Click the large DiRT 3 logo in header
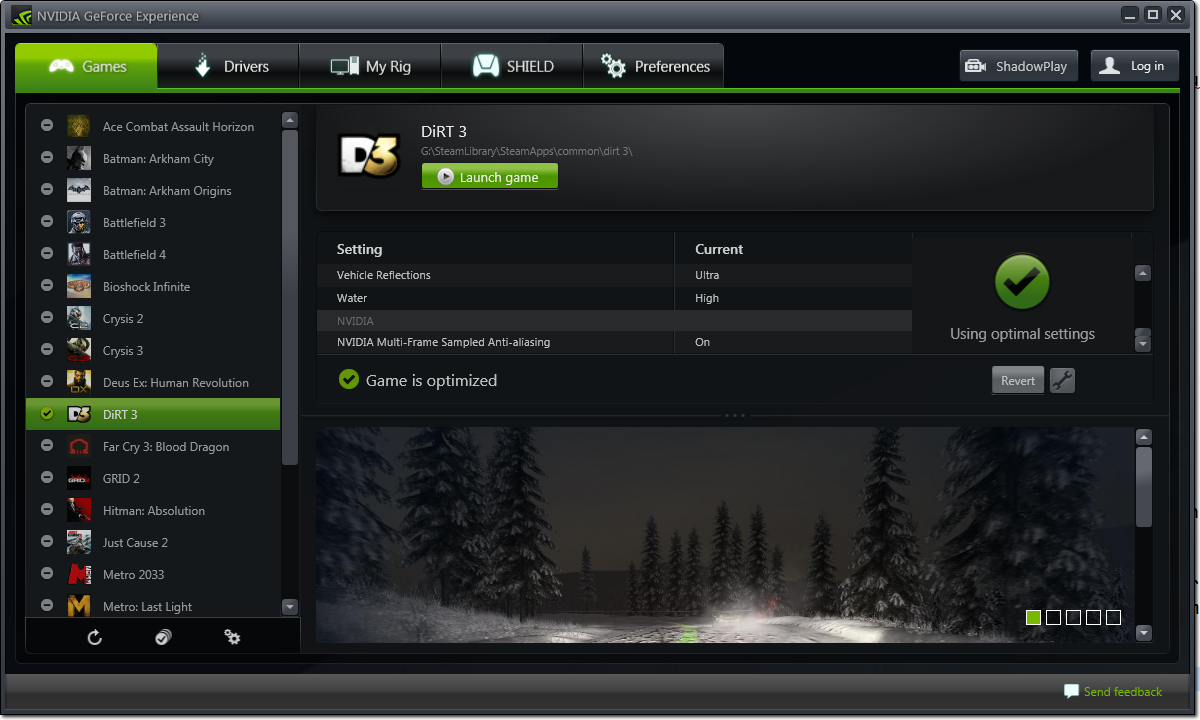Viewport: 1200px width, 720px height. tap(368, 157)
